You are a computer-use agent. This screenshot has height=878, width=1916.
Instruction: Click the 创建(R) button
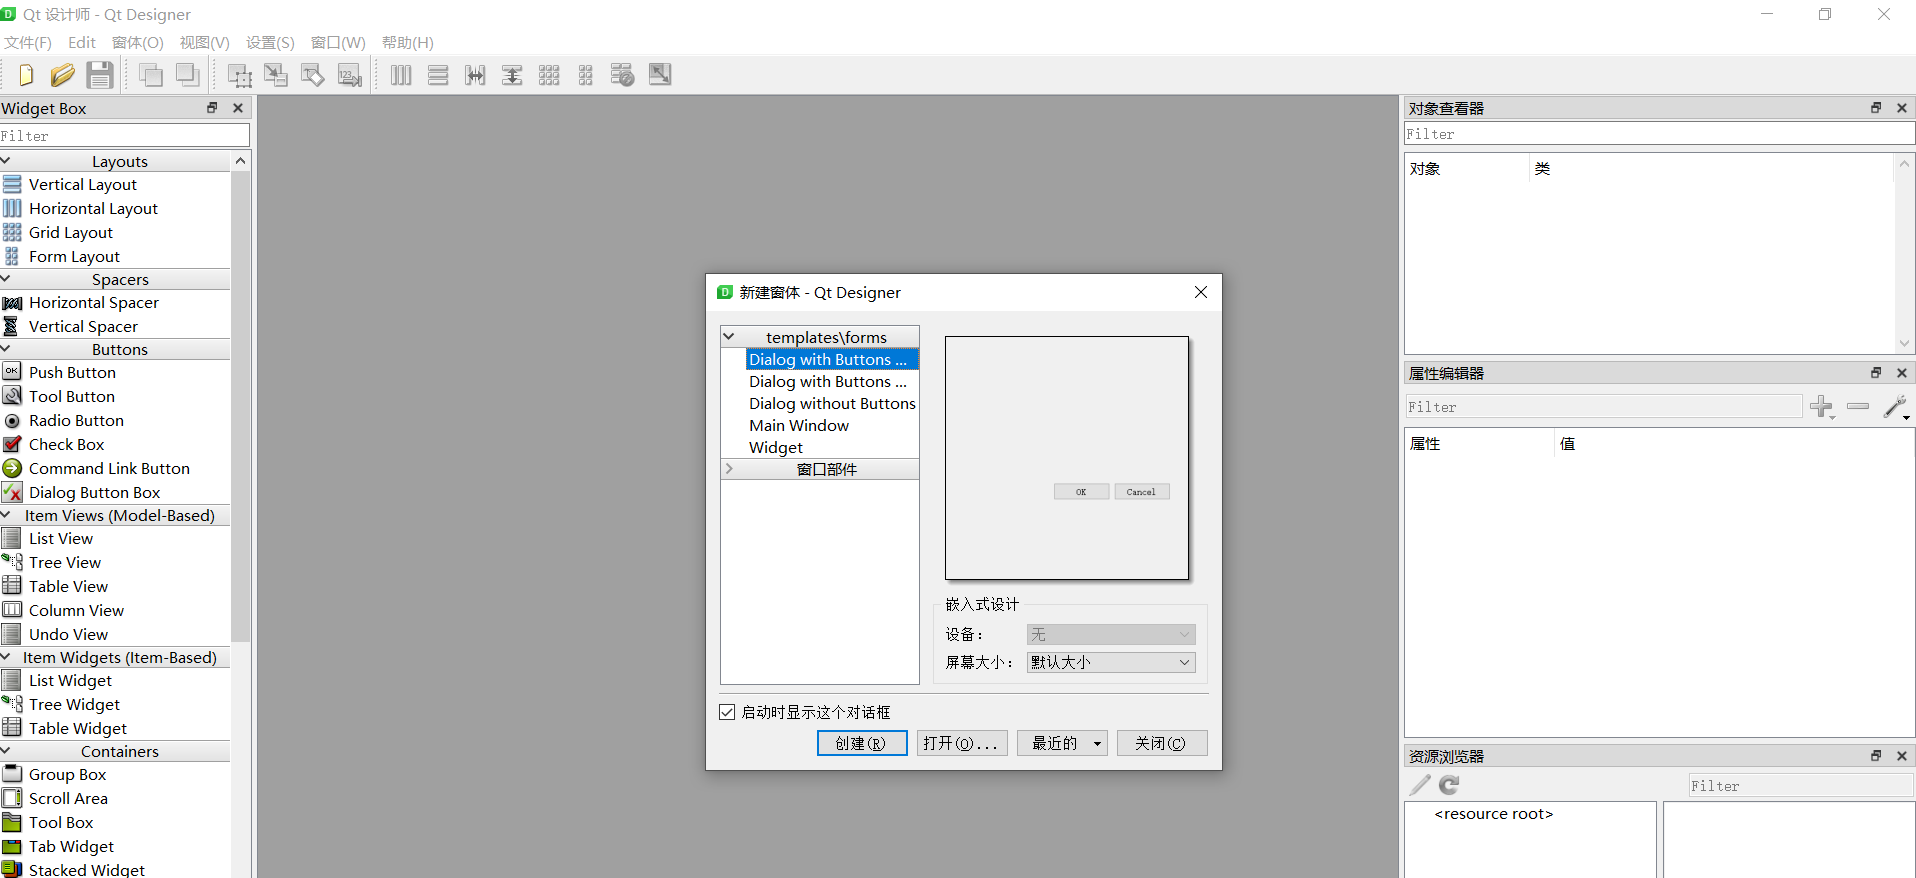[862, 743]
